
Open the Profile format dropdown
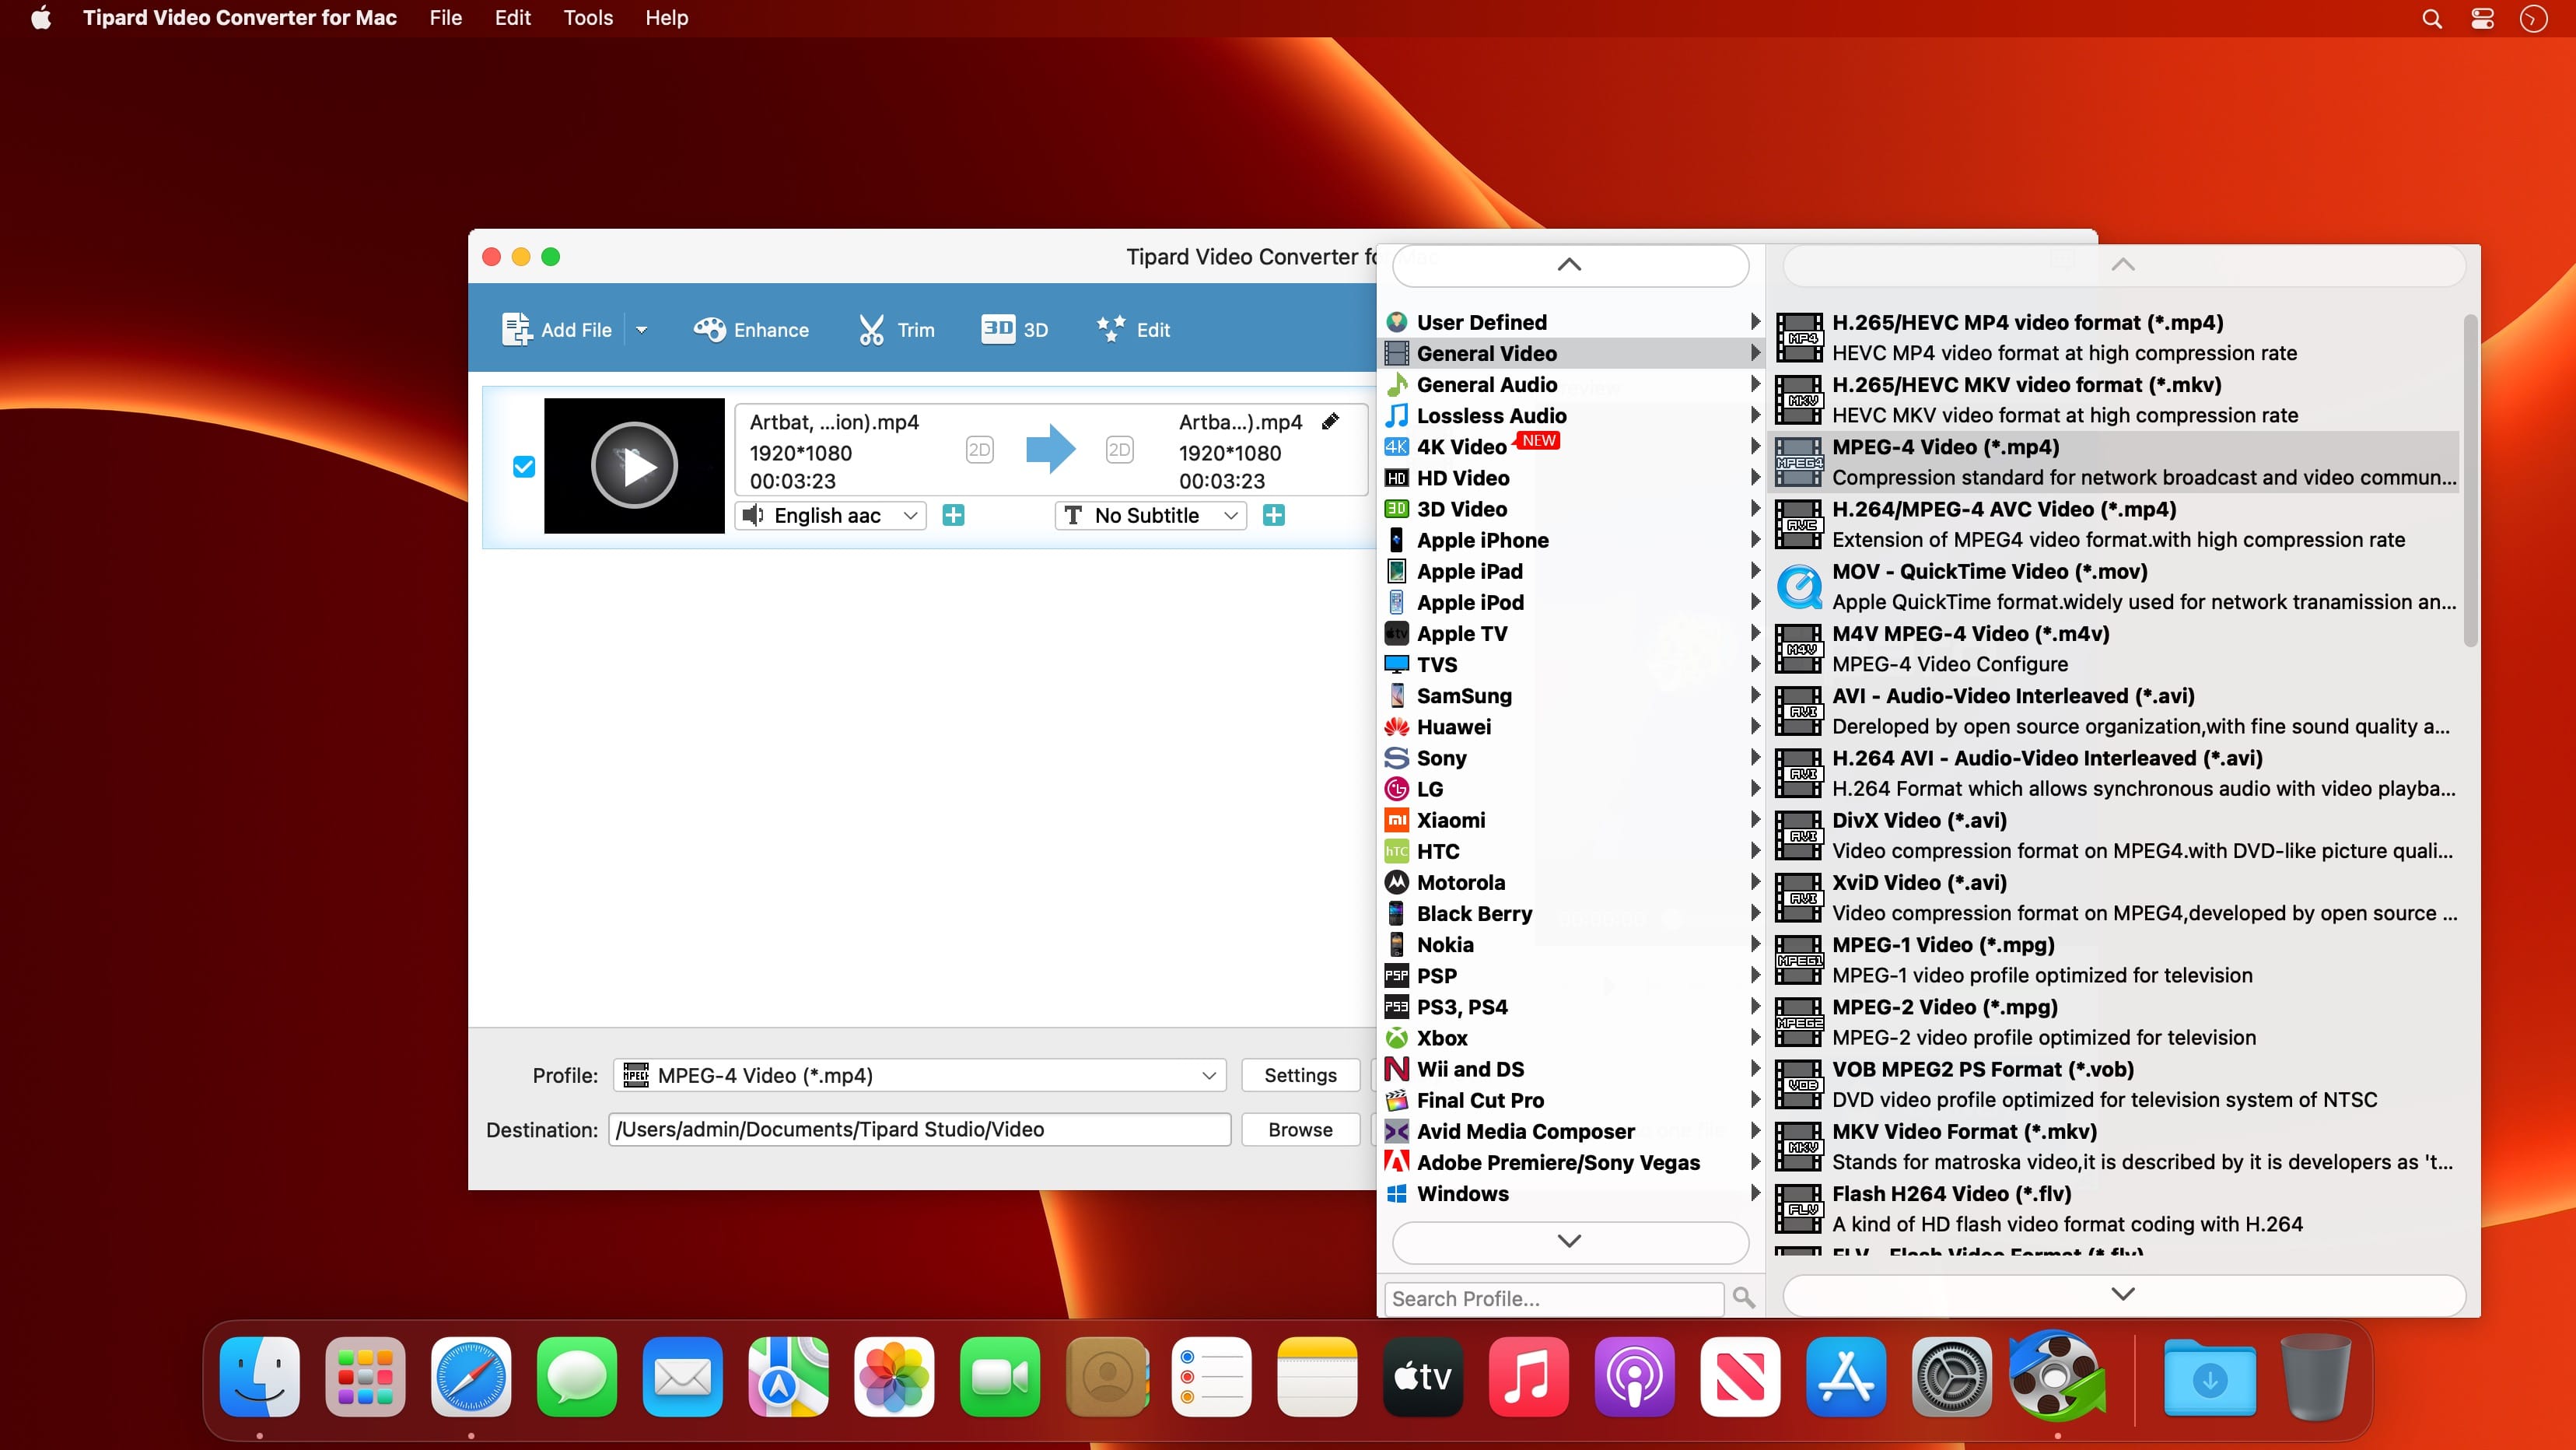click(920, 1075)
